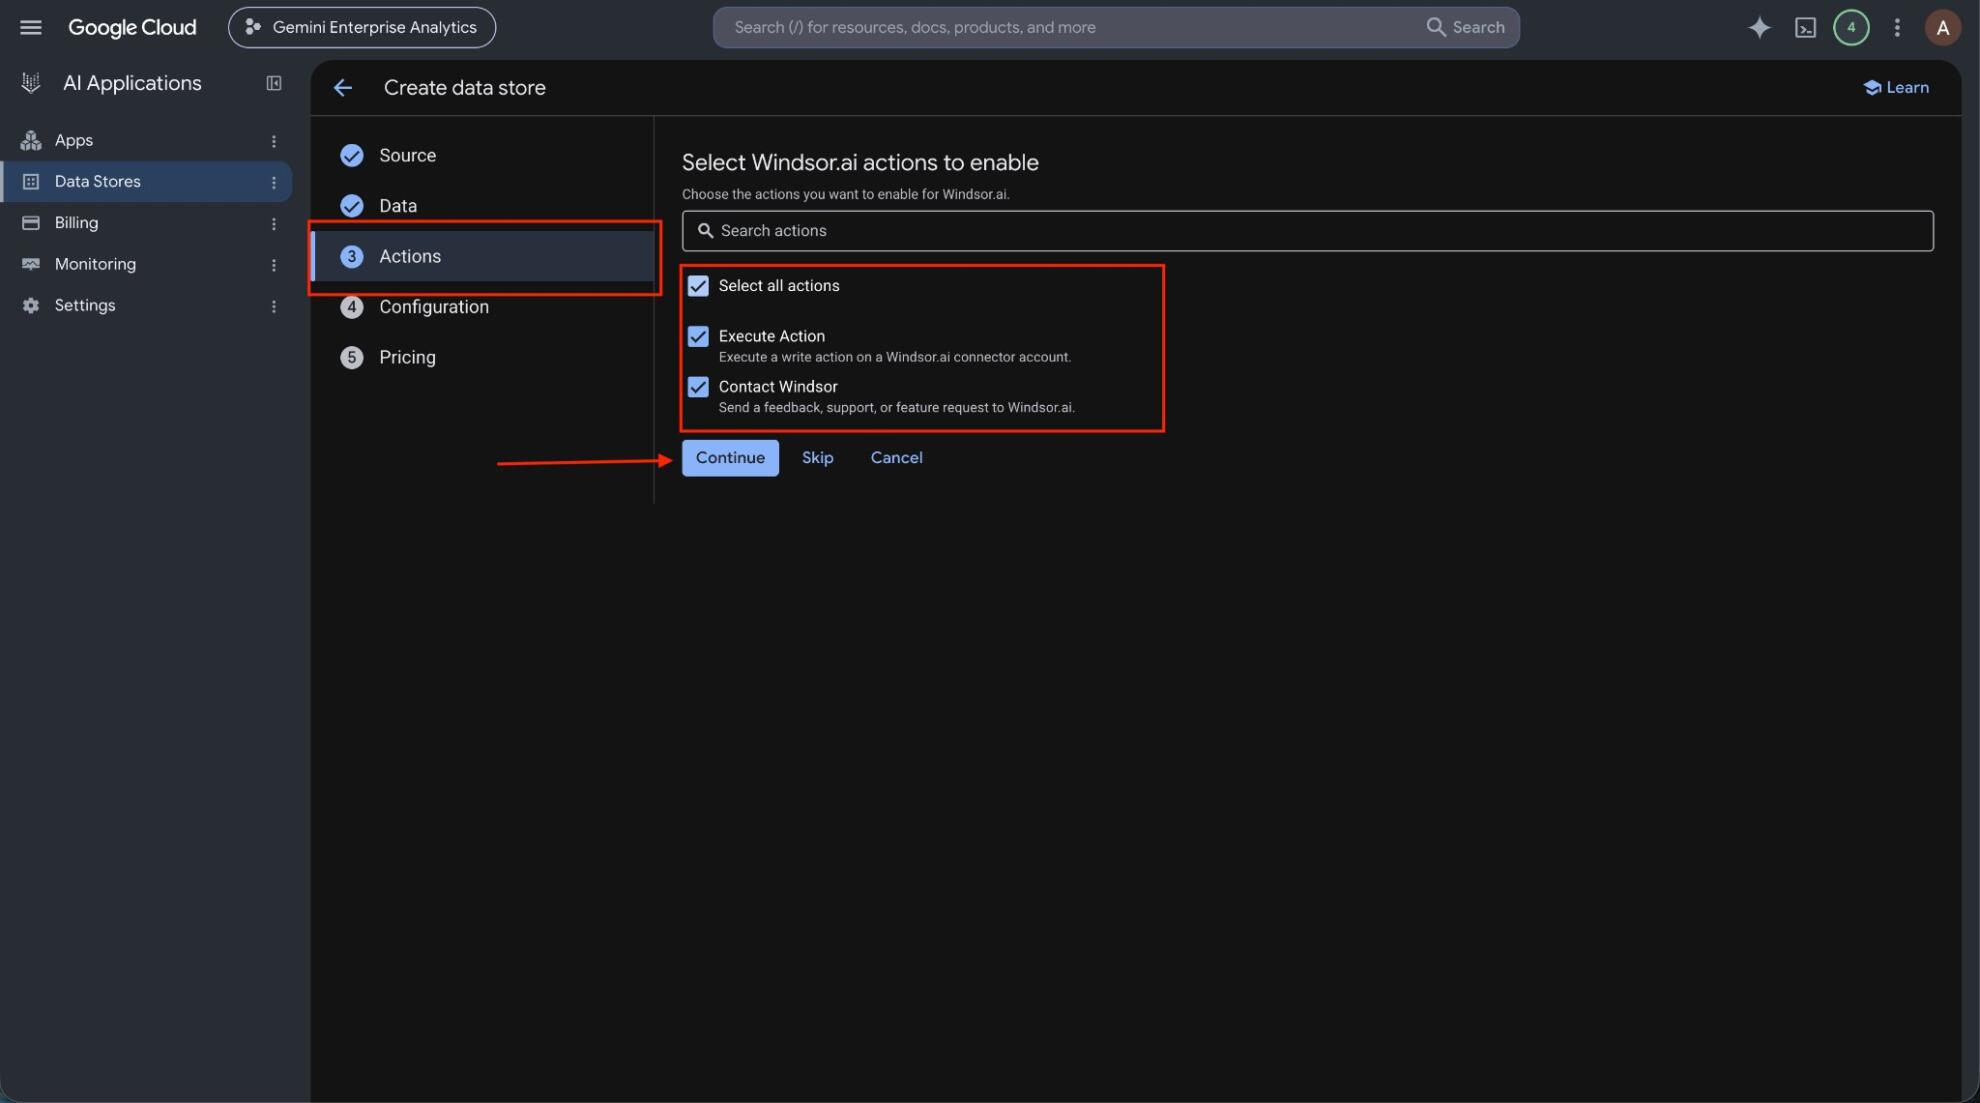This screenshot has height=1103, width=1980.
Task: Click the Data Stores sidebar icon
Action: point(31,181)
